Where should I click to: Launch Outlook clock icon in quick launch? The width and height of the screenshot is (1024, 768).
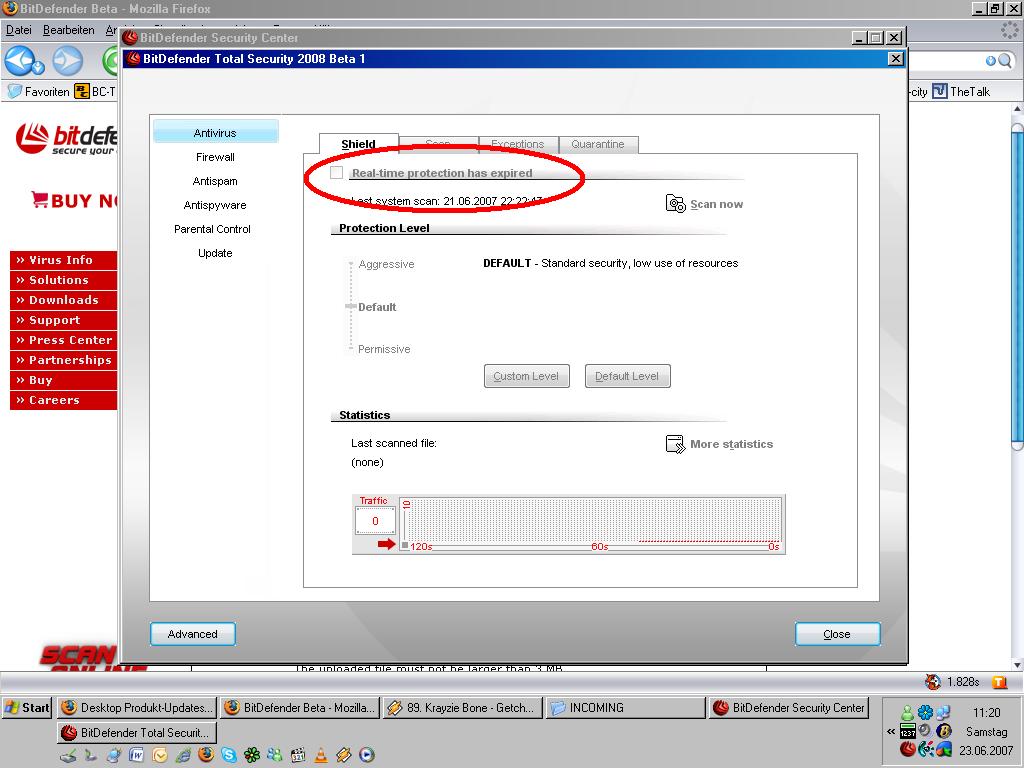159,756
